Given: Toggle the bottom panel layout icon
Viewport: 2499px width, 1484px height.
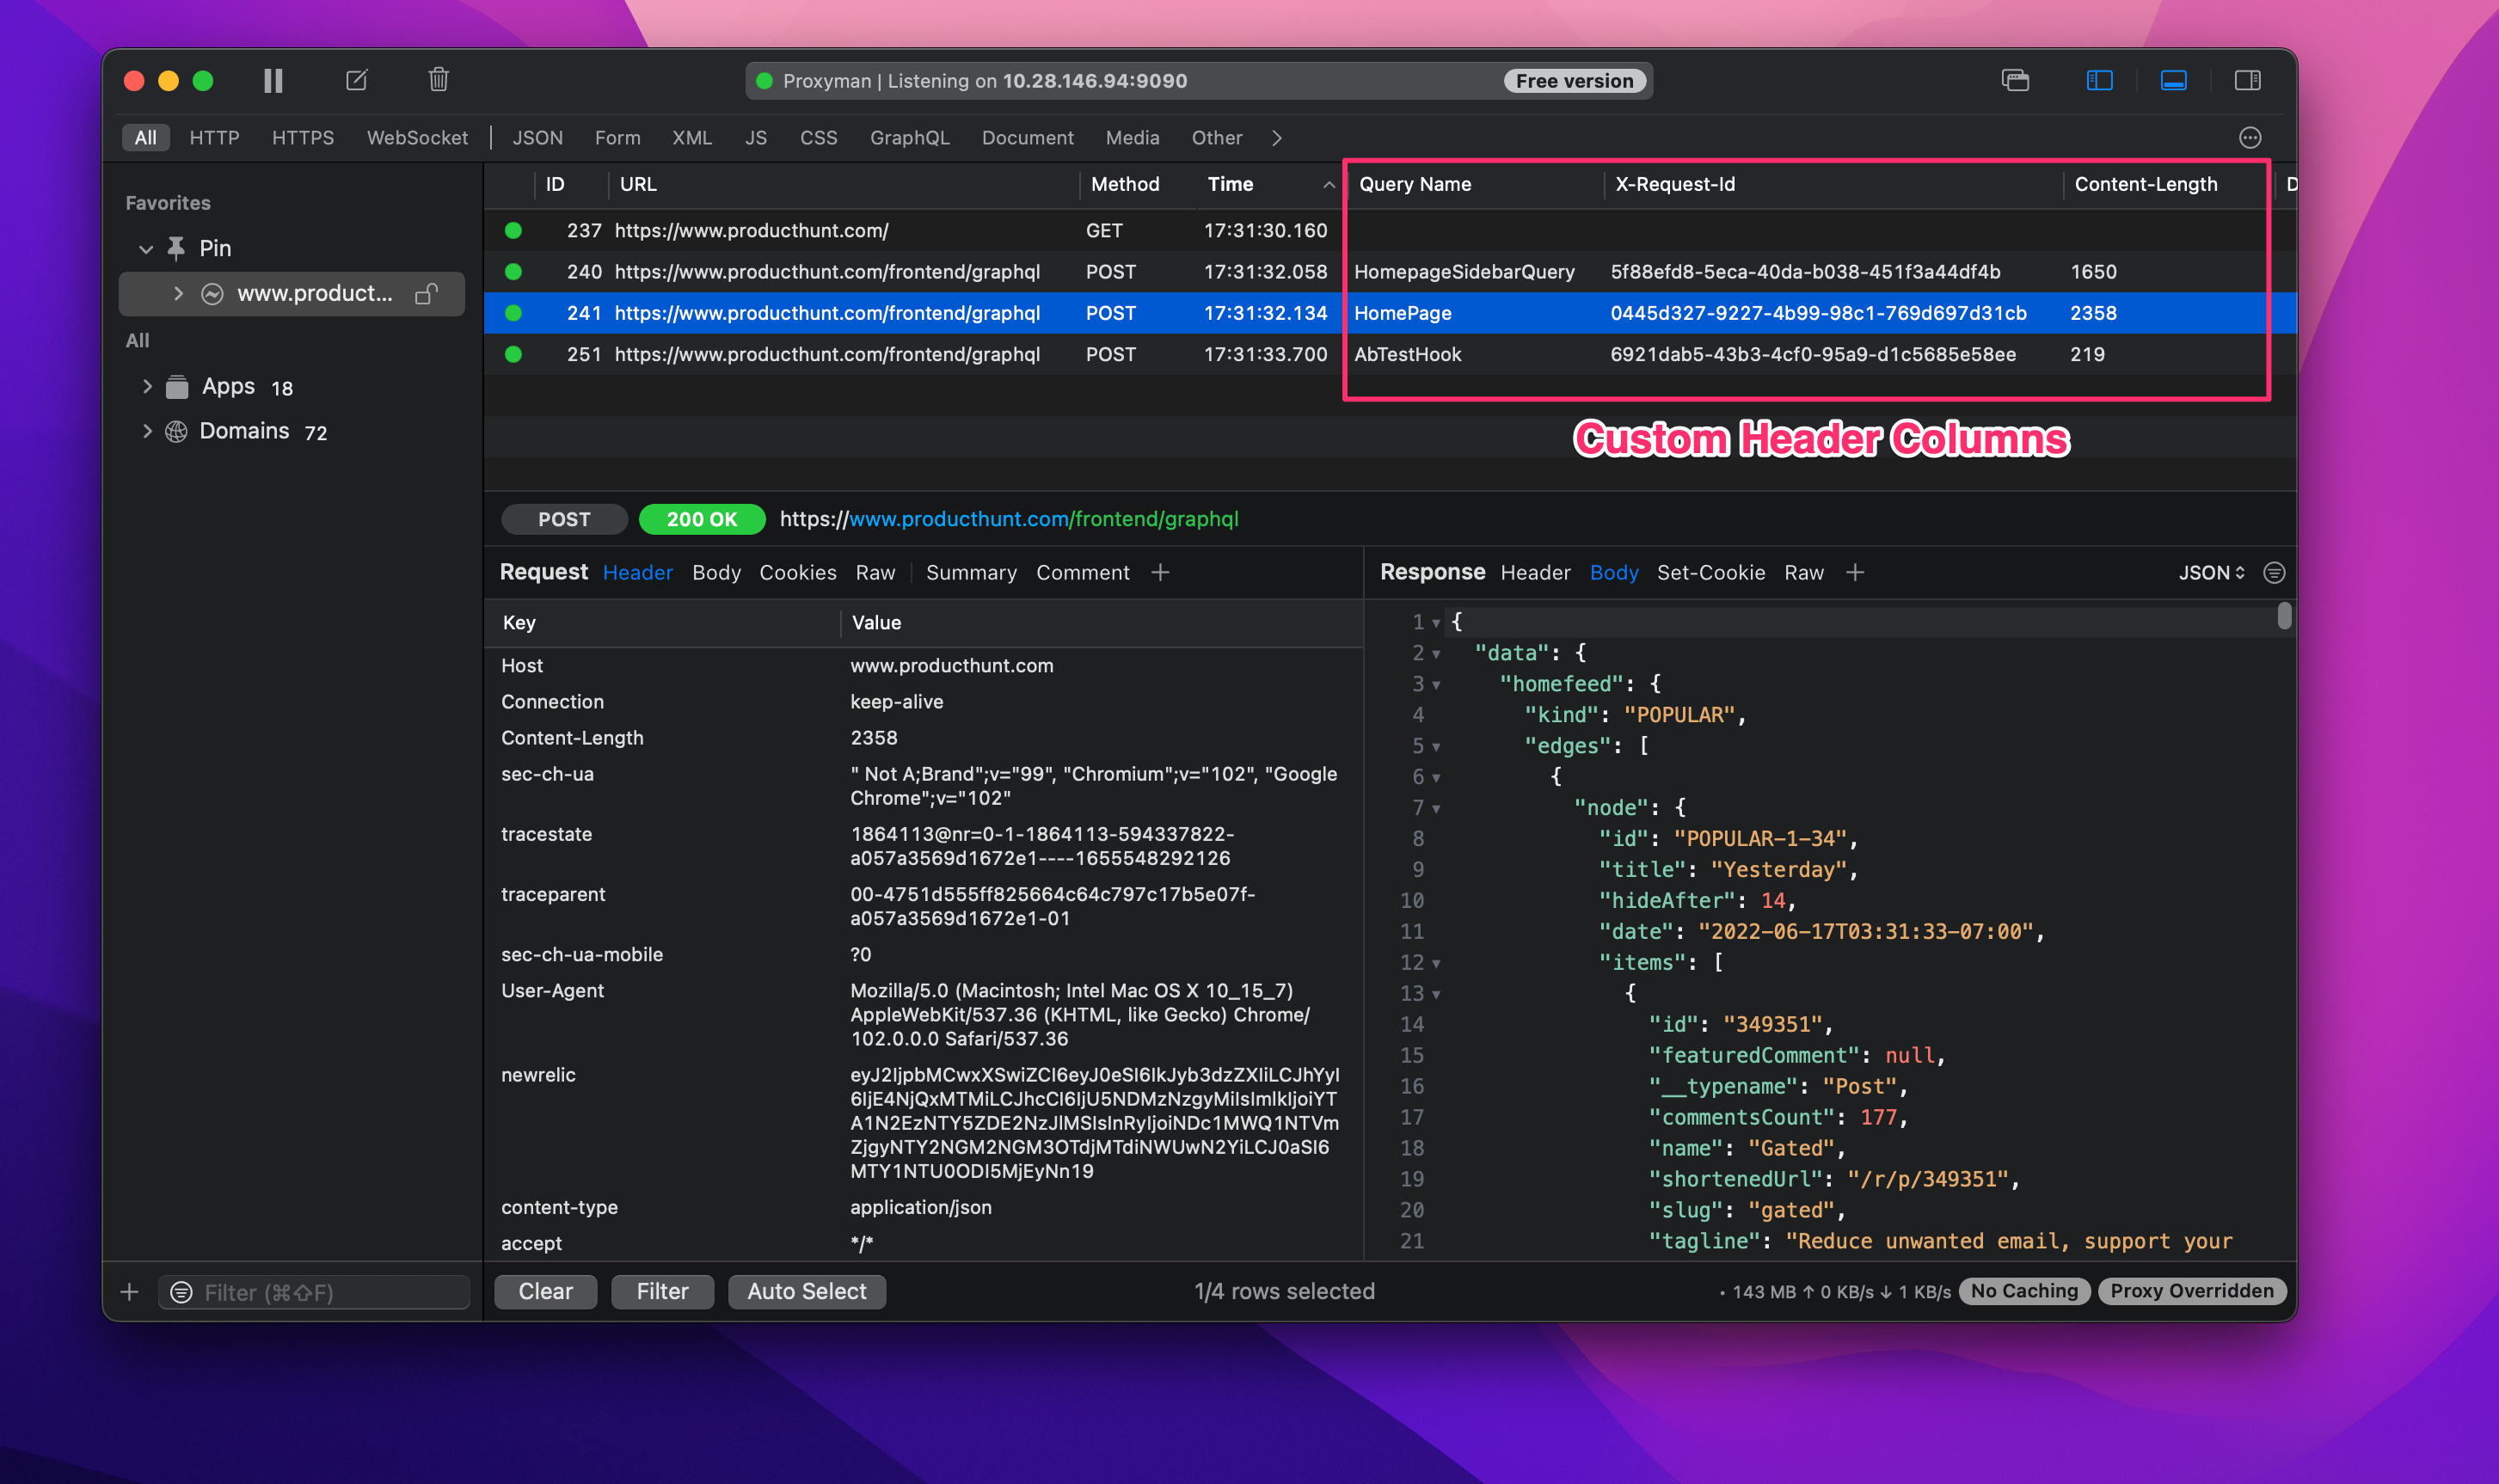Looking at the screenshot, I should click(2173, 80).
